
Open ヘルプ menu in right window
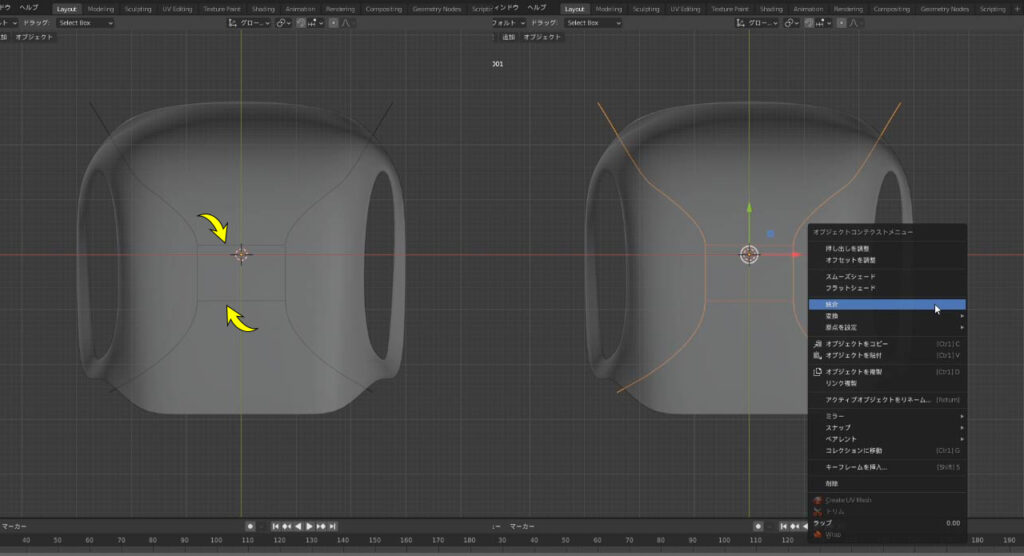[536, 8]
